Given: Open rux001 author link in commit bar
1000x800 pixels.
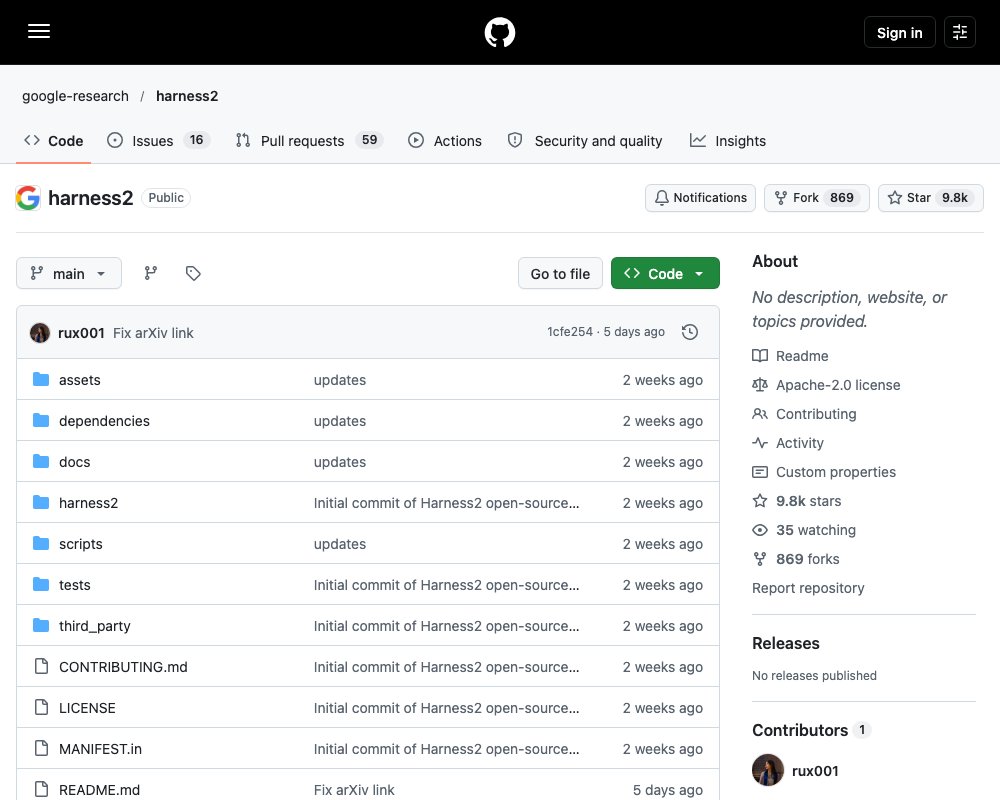Looking at the screenshot, I should [x=81, y=333].
